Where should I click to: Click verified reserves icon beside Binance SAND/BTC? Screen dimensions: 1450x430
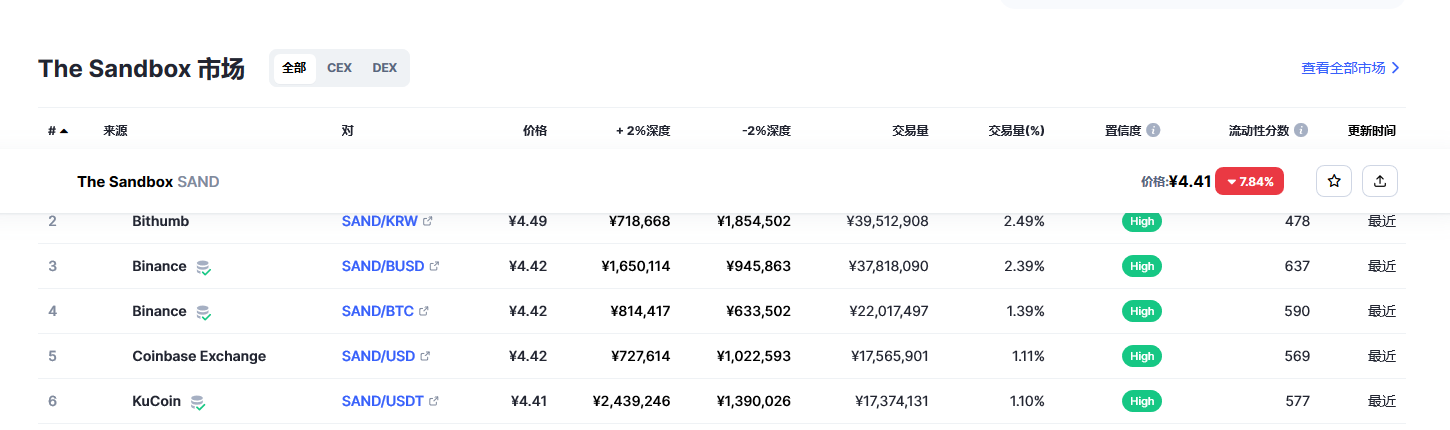tap(203, 312)
